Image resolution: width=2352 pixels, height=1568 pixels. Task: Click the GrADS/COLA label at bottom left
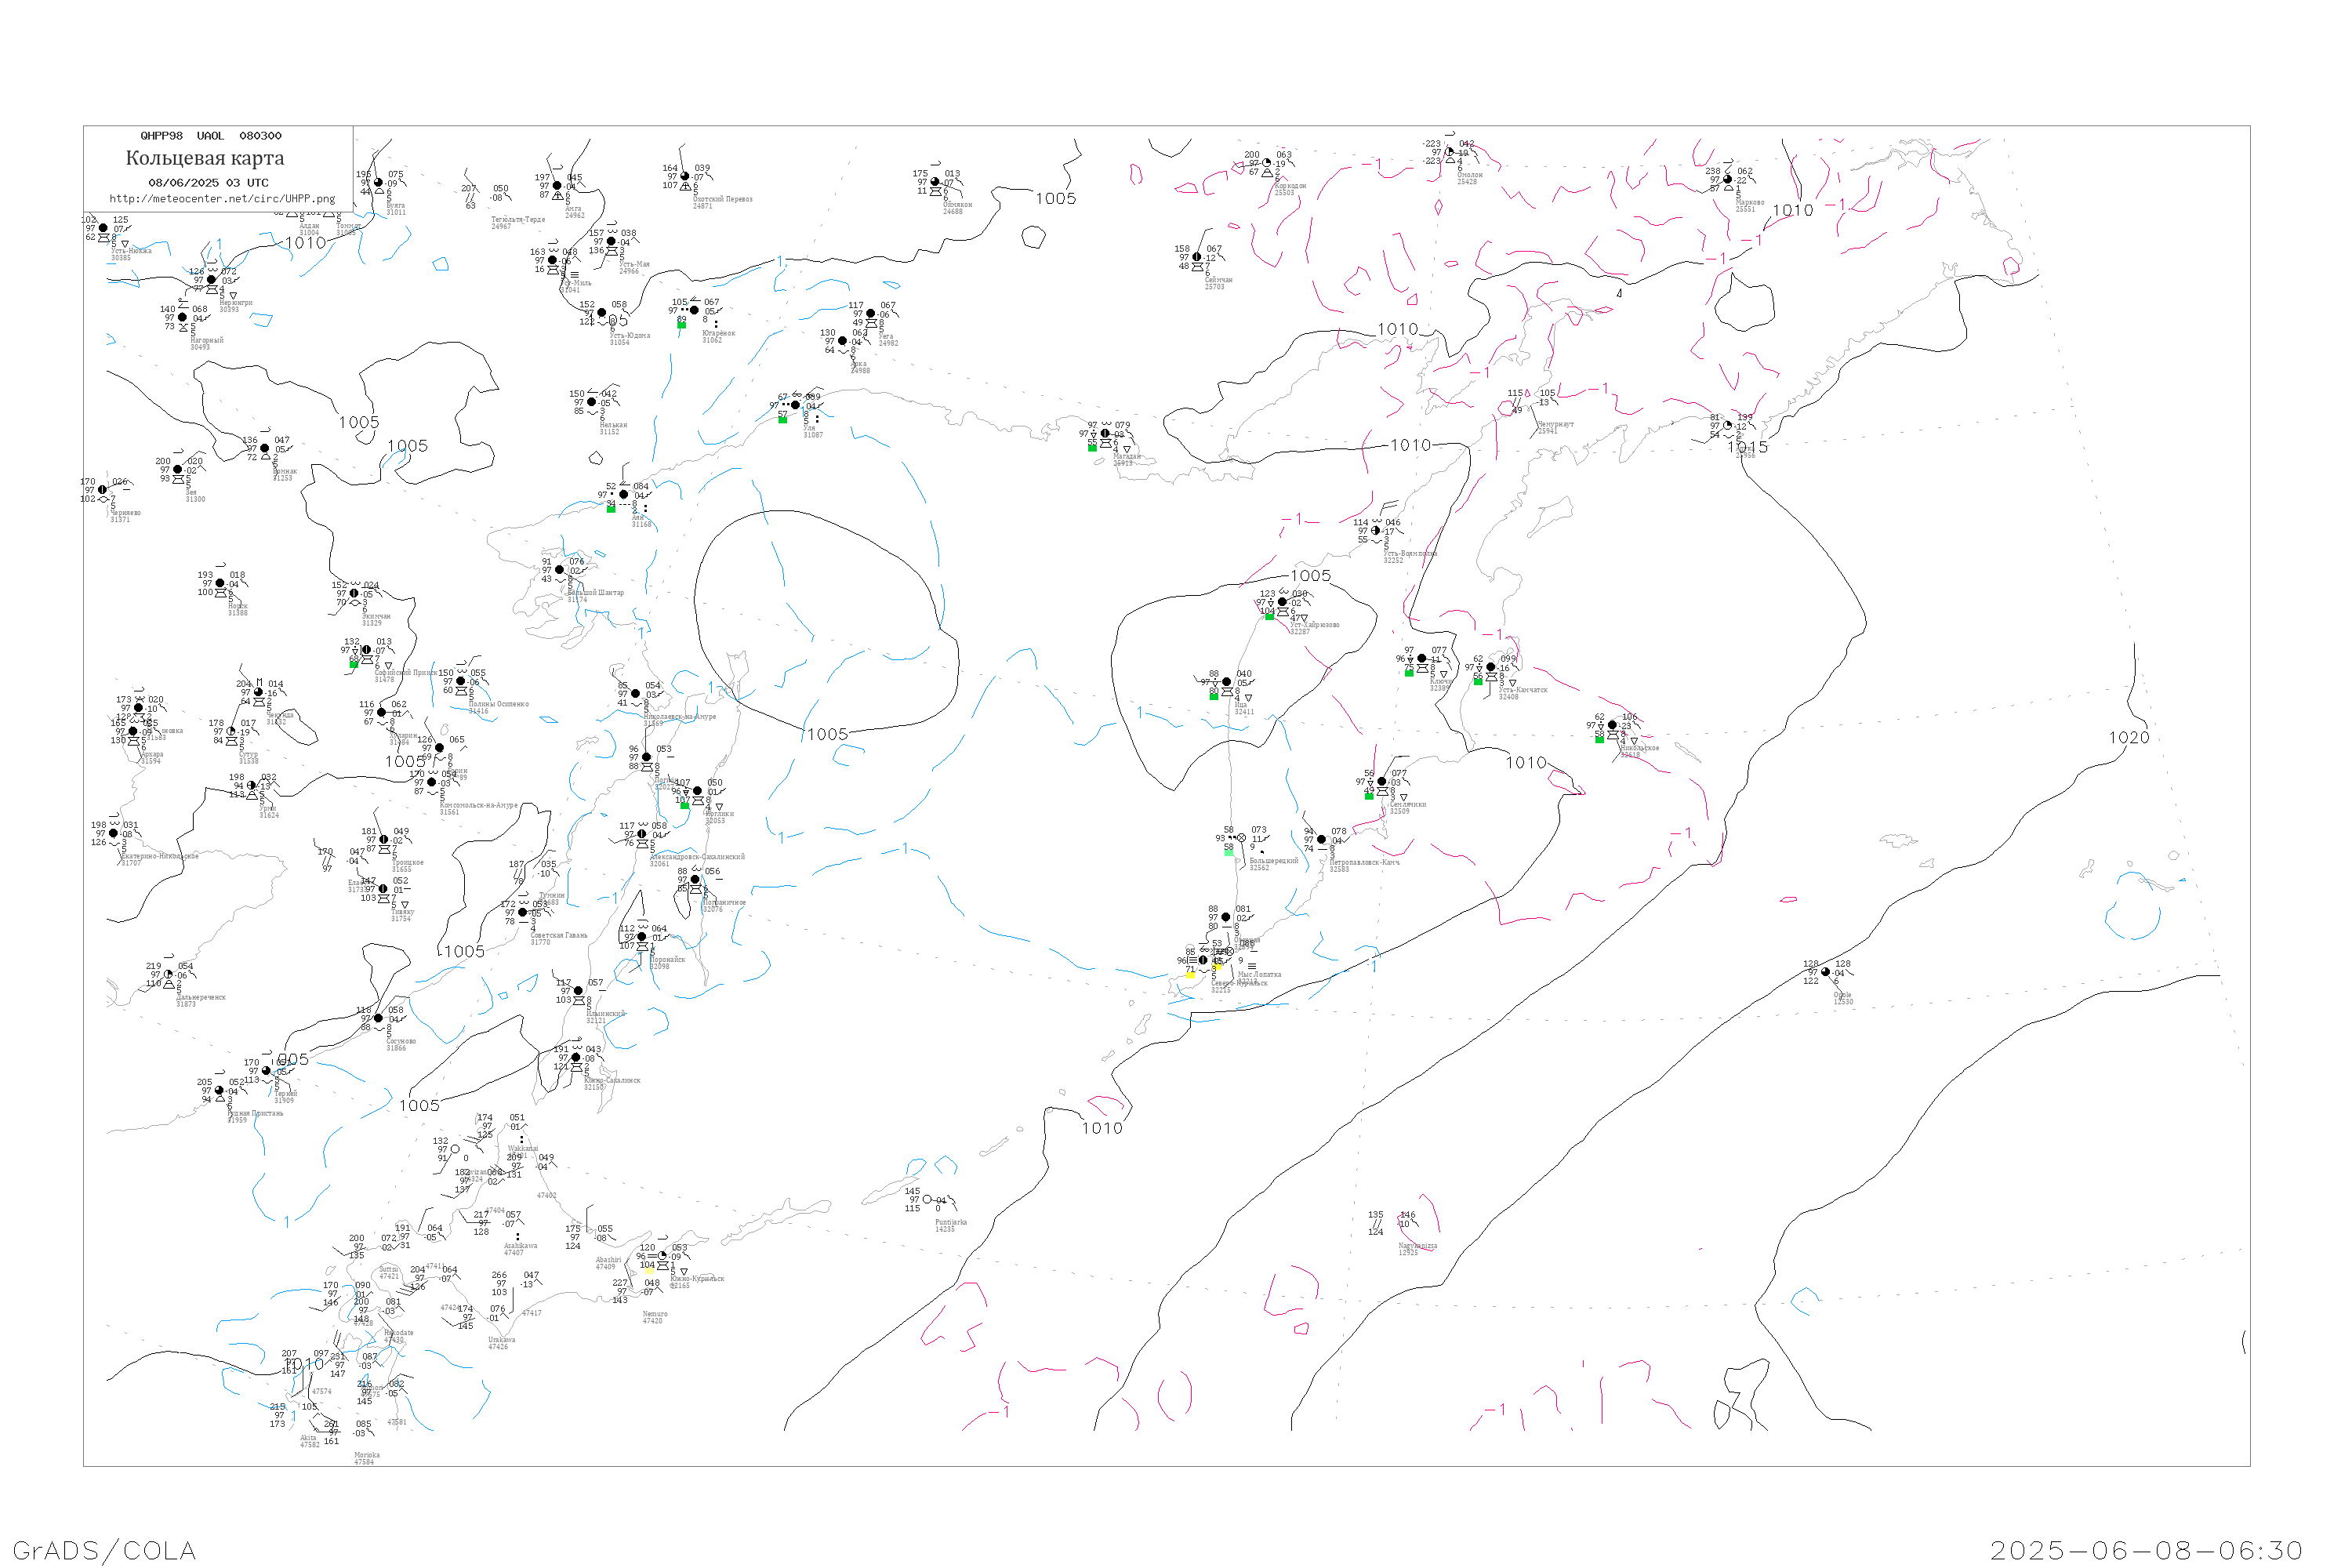pyautogui.click(x=104, y=1550)
